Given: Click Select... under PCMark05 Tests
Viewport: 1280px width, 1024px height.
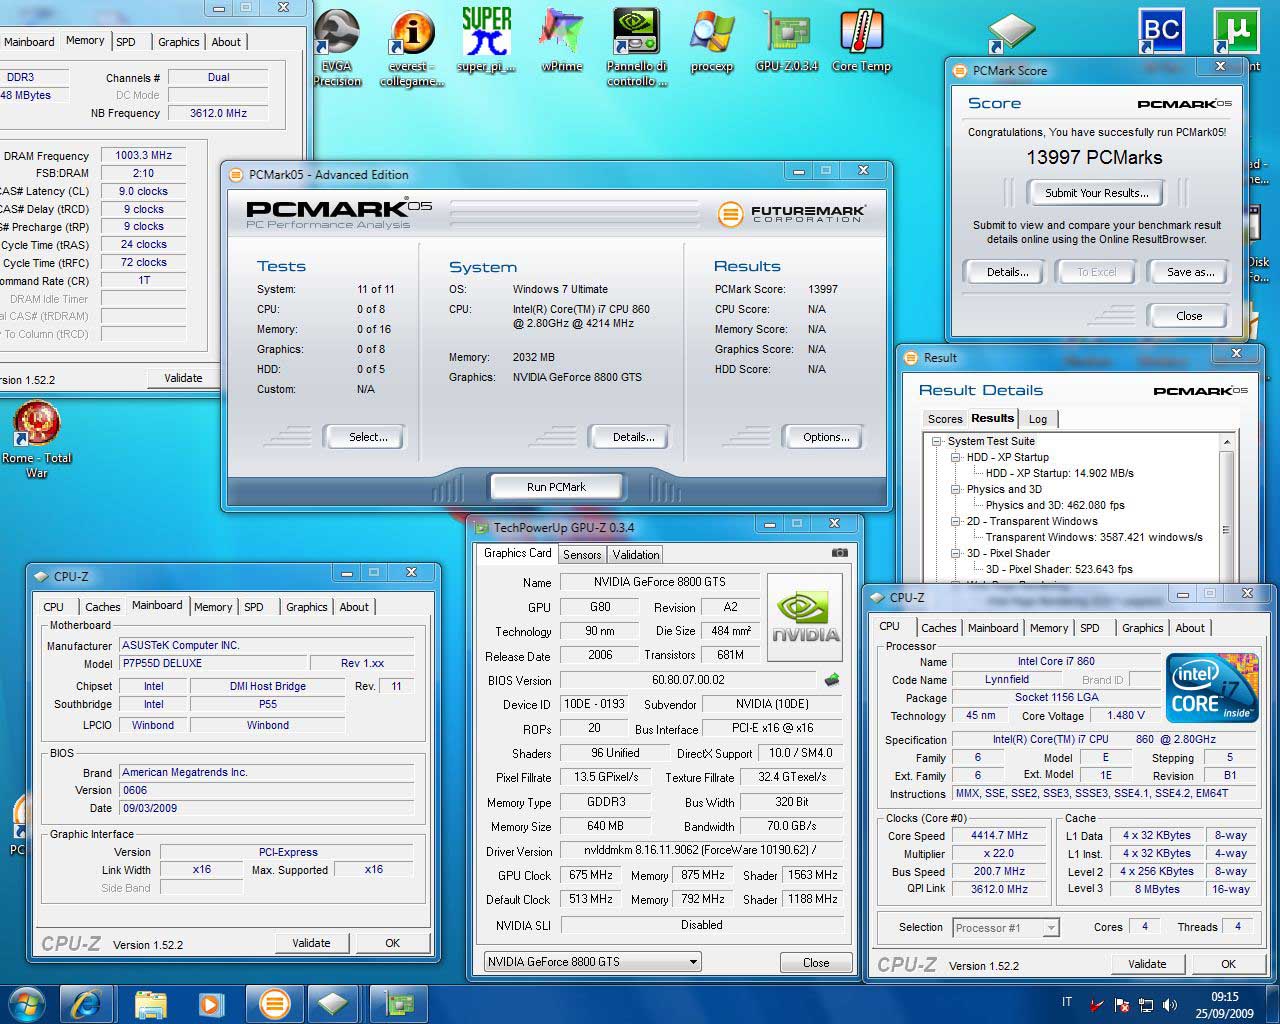Looking at the screenshot, I should click(368, 437).
